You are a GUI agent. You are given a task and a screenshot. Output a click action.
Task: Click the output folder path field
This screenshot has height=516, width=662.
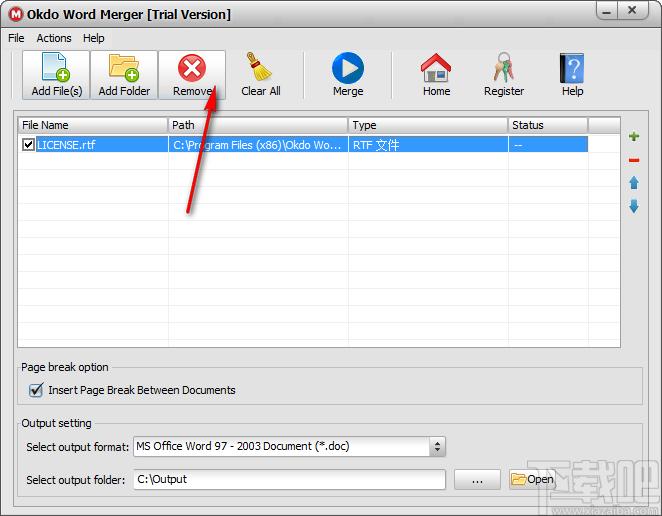tap(288, 479)
